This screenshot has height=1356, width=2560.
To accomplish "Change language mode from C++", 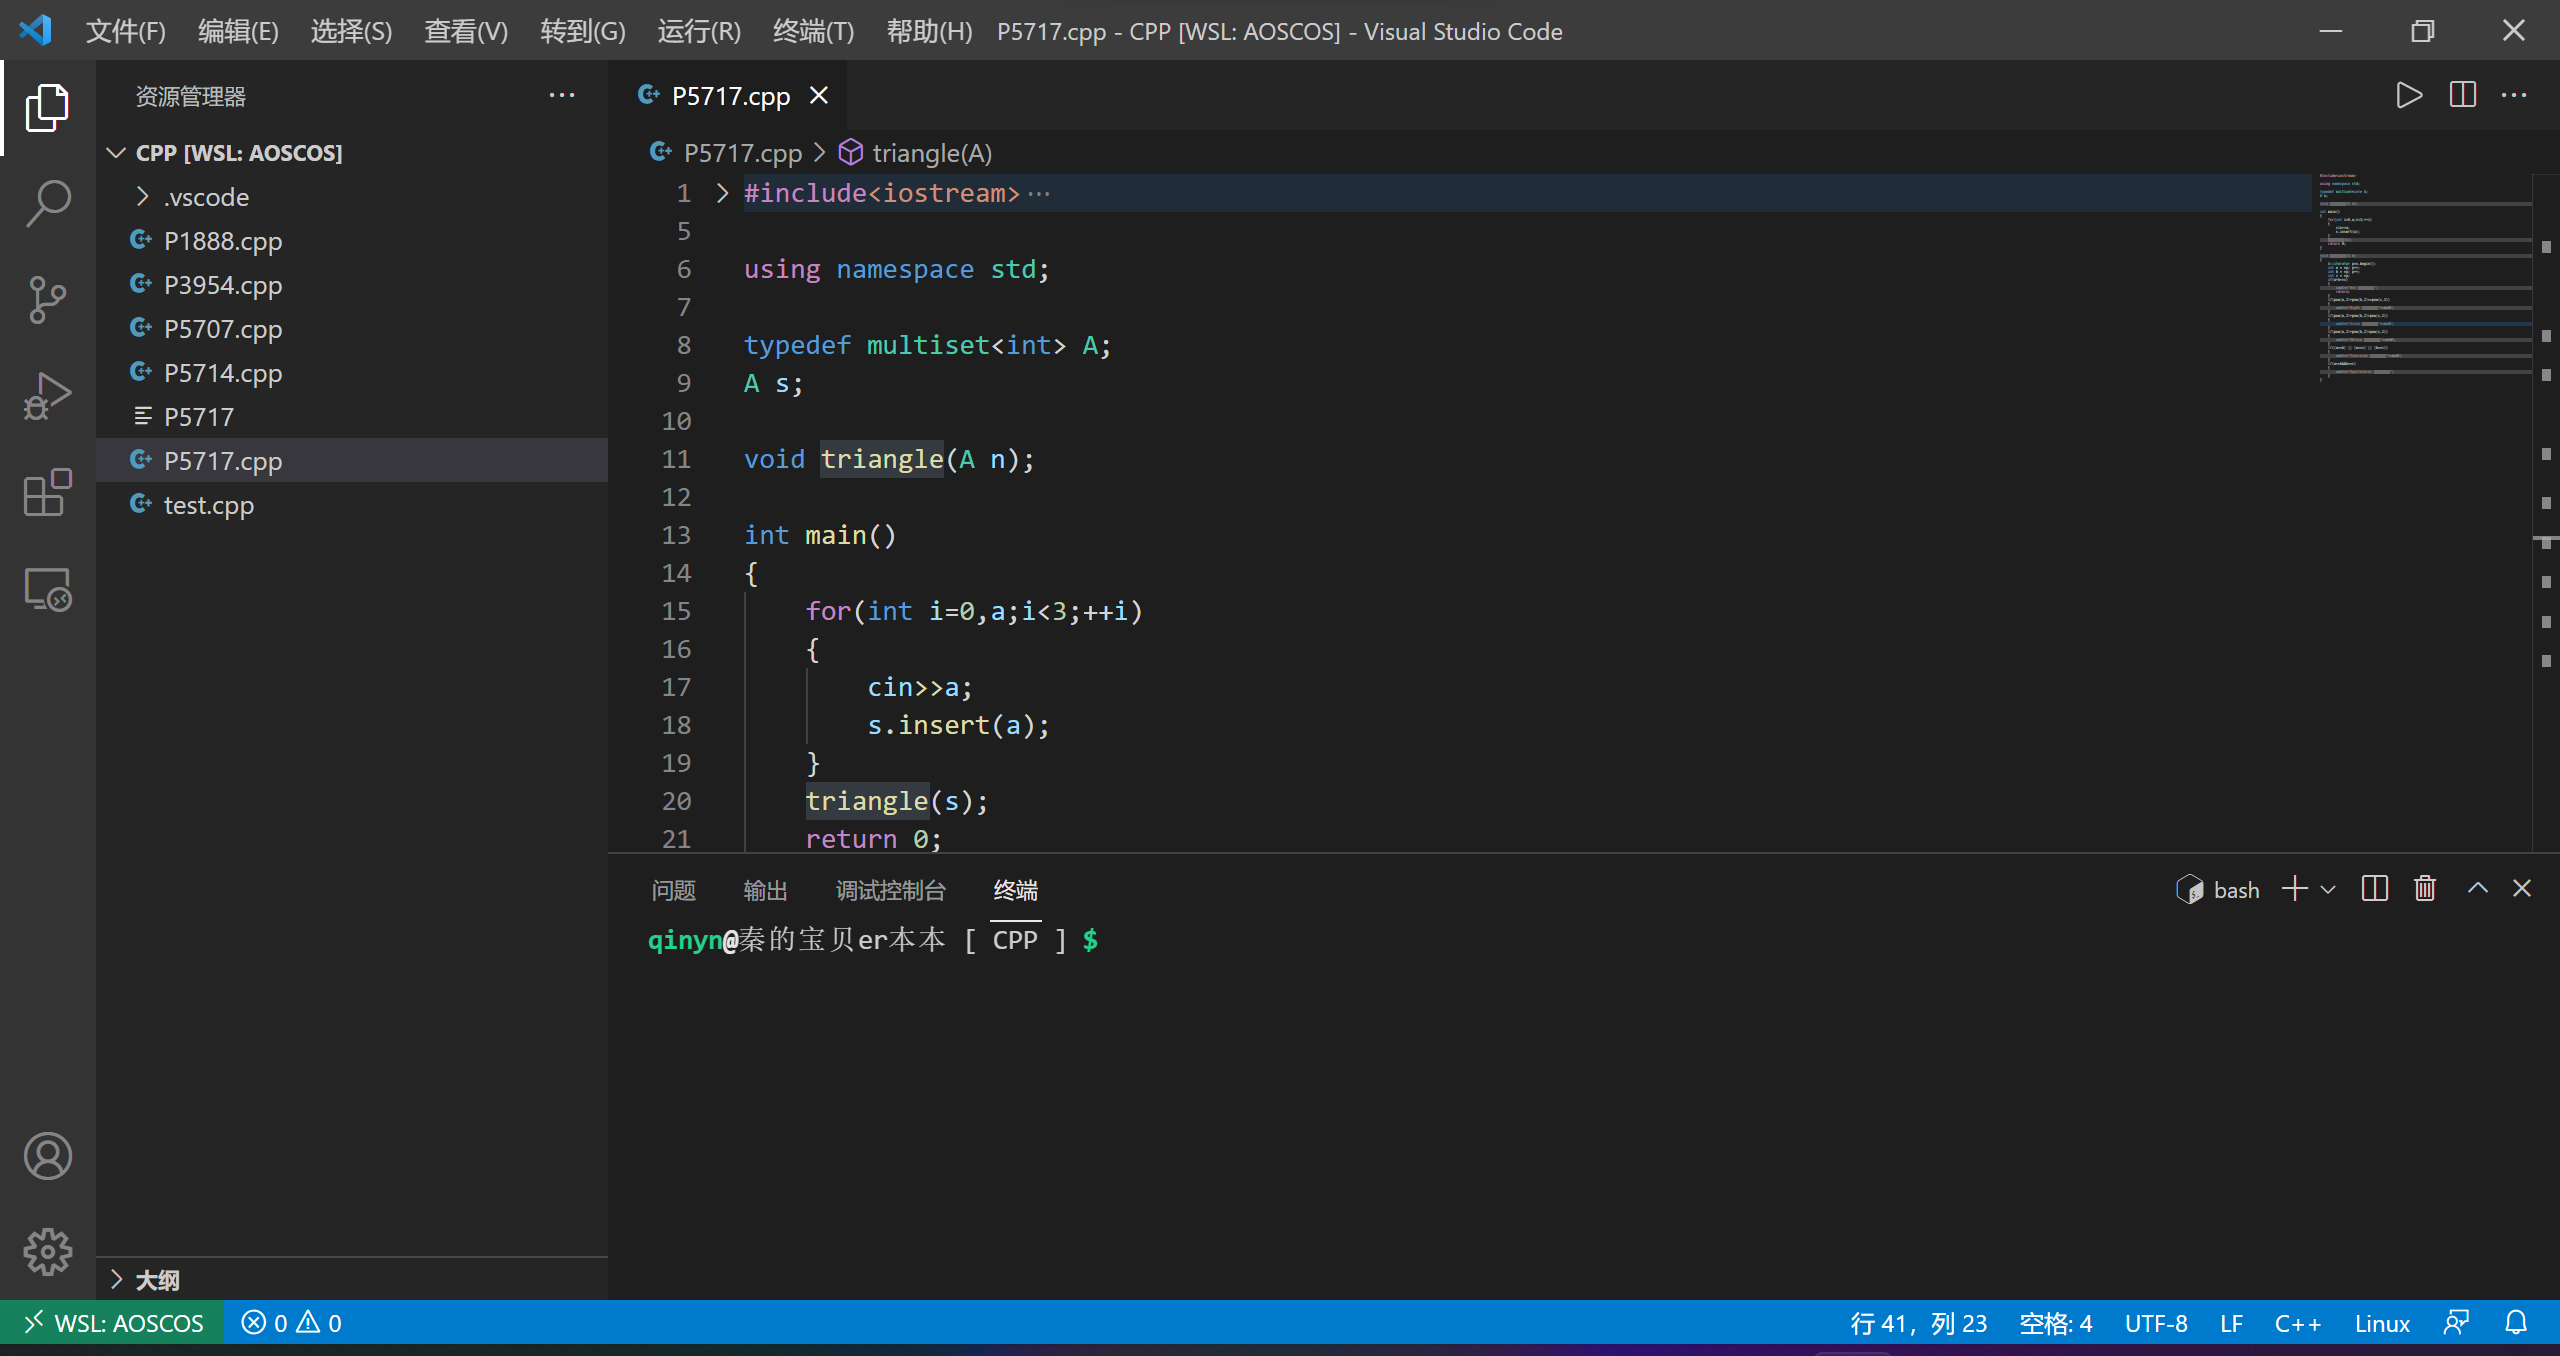I will pos(2297,1323).
